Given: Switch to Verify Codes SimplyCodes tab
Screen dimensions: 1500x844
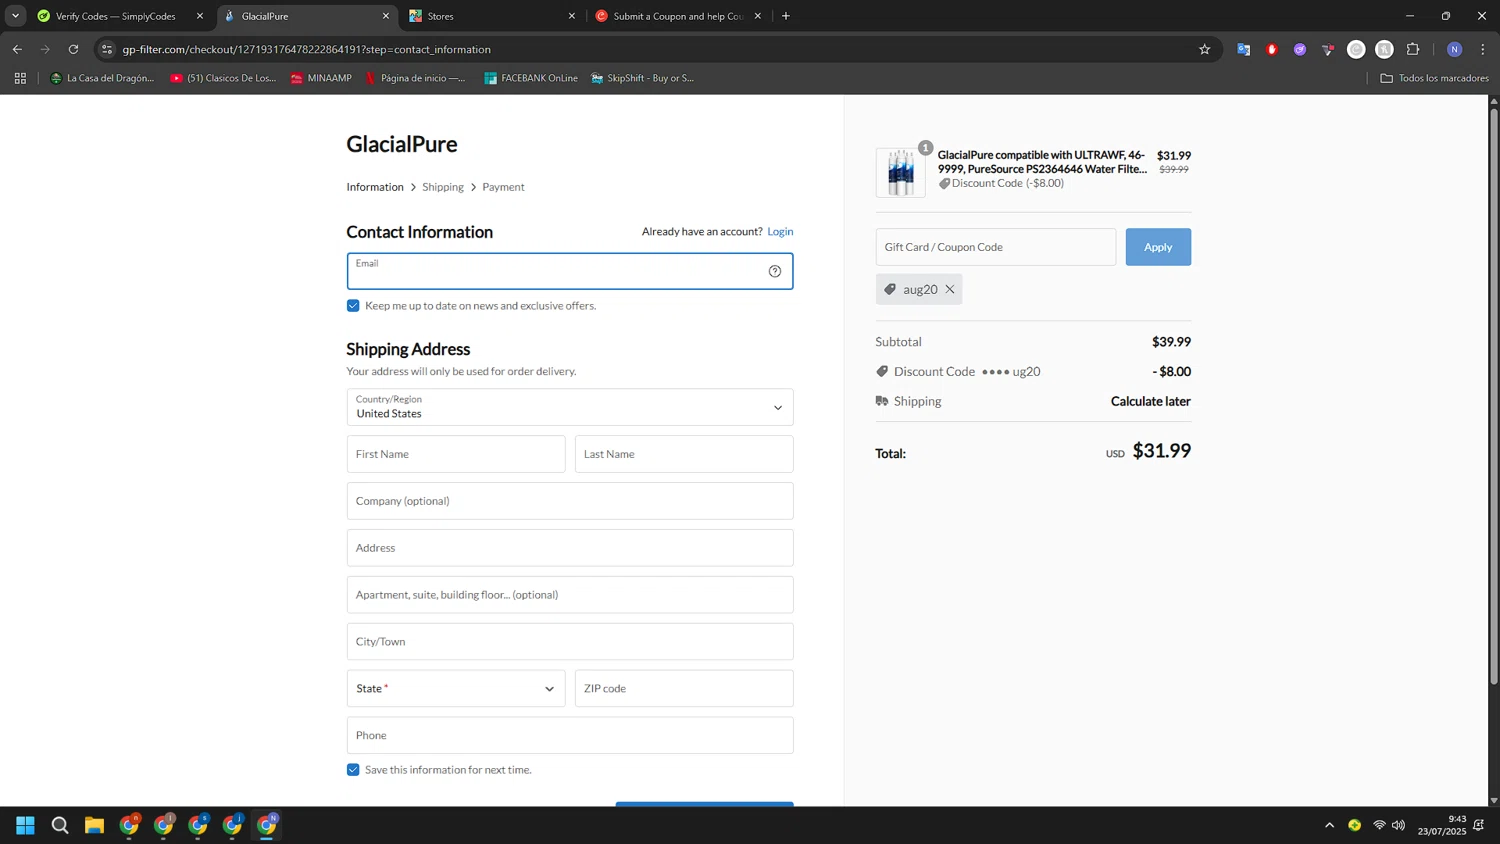Looking at the screenshot, I should [115, 16].
